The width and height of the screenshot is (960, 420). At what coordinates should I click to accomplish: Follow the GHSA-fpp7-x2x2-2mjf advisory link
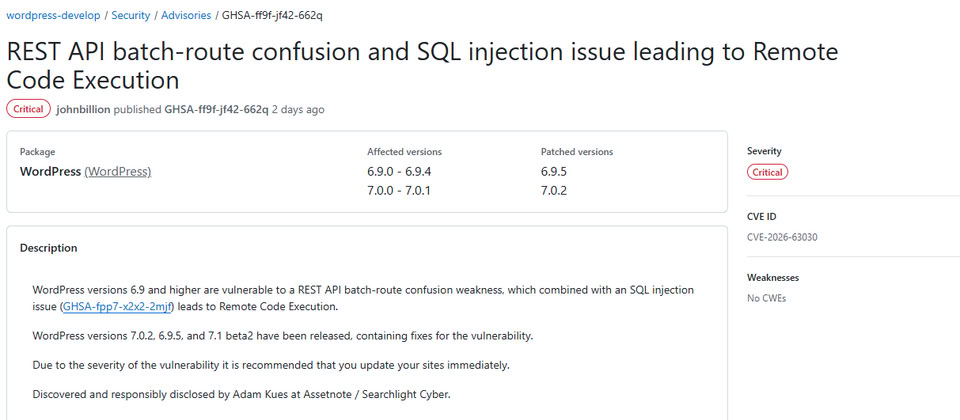click(119, 307)
